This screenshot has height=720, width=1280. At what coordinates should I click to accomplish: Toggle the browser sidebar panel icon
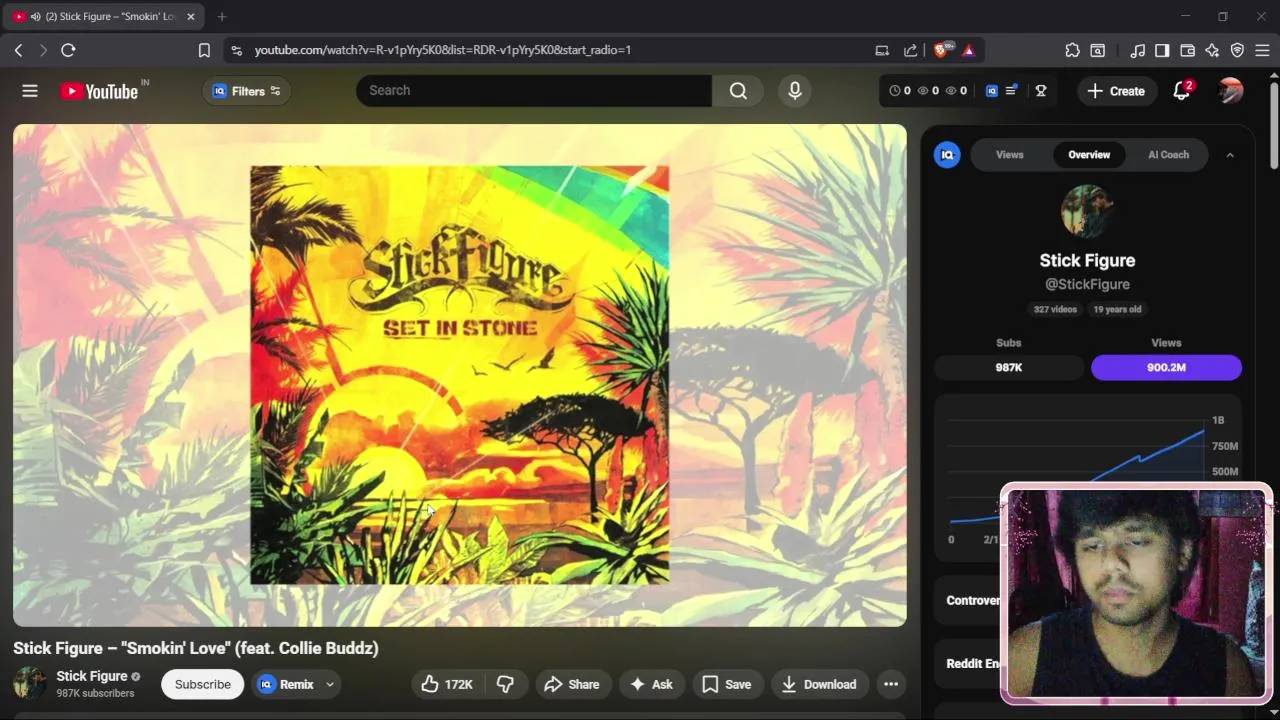point(1162,50)
